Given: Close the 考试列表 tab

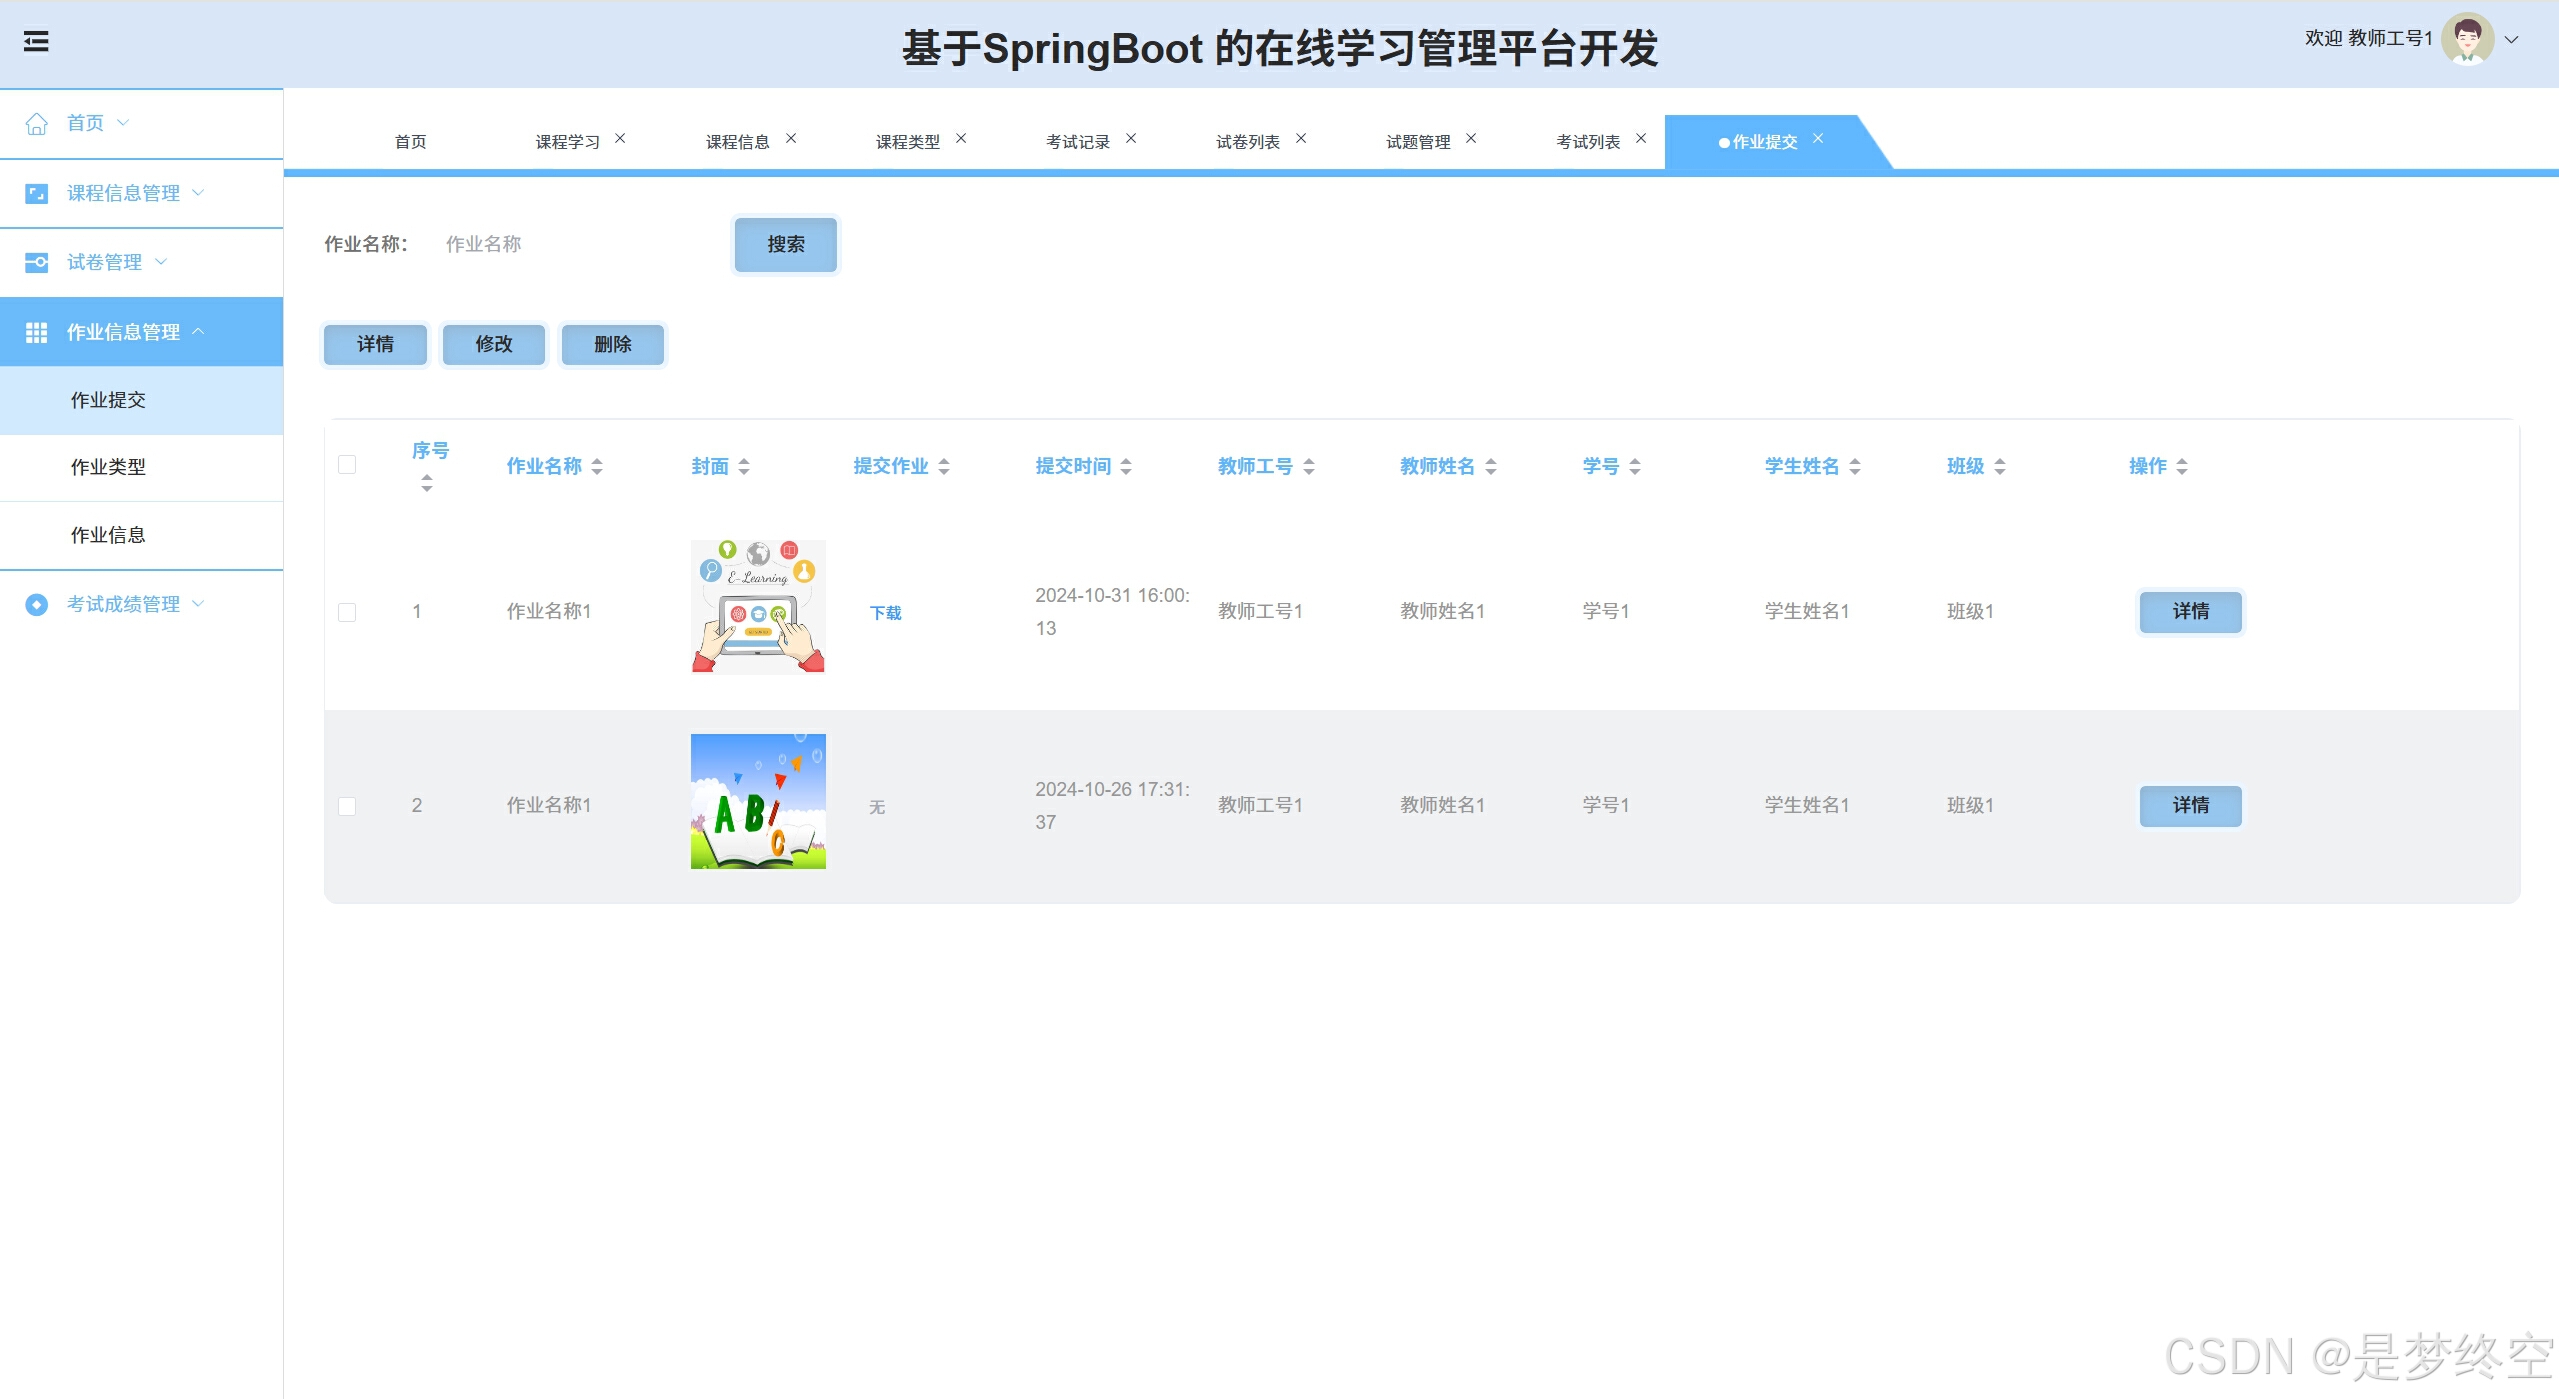Looking at the screenshot, I should pyautogui.click(x=1641, y=139).
